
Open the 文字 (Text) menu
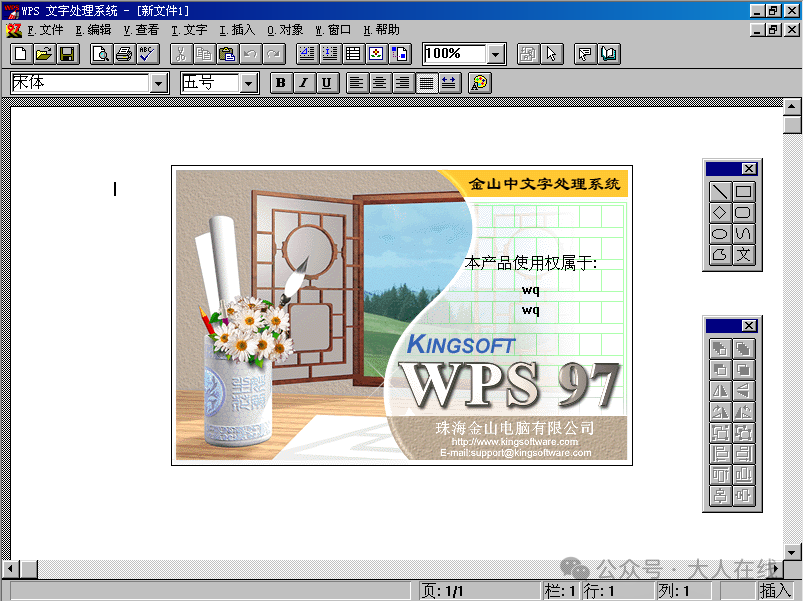pyautogui.click(x=189, y=30)
